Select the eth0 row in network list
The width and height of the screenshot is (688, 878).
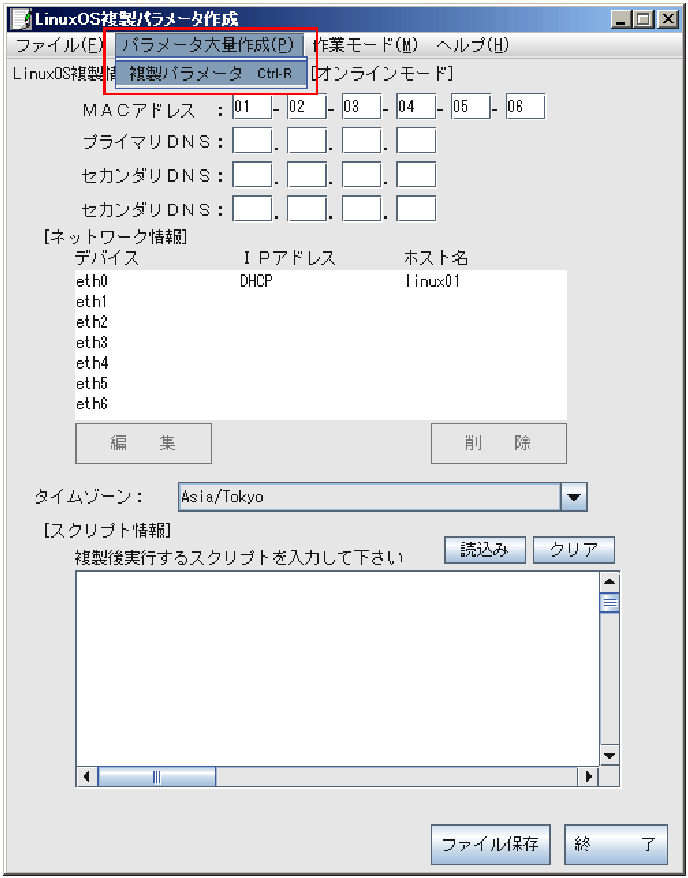[321, 281]
